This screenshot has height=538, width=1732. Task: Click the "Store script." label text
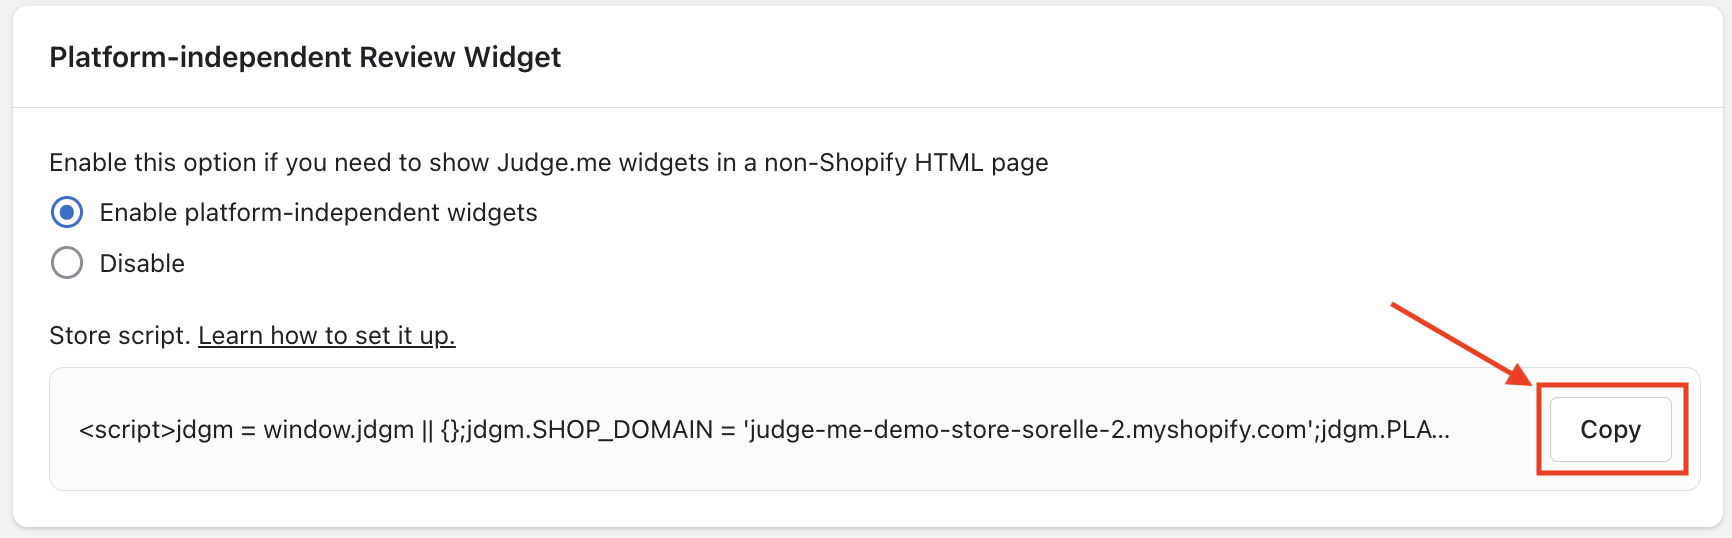point(119,336)
